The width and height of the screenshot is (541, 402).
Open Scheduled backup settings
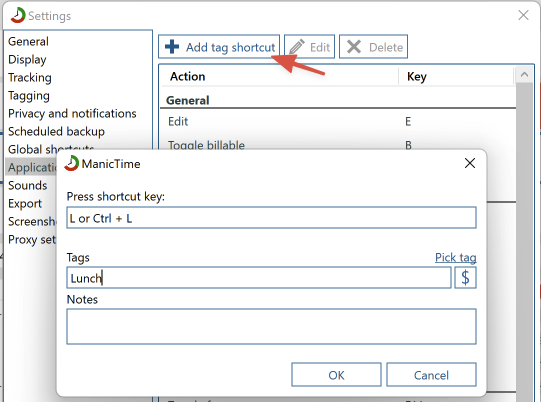(x=56, y=131)
